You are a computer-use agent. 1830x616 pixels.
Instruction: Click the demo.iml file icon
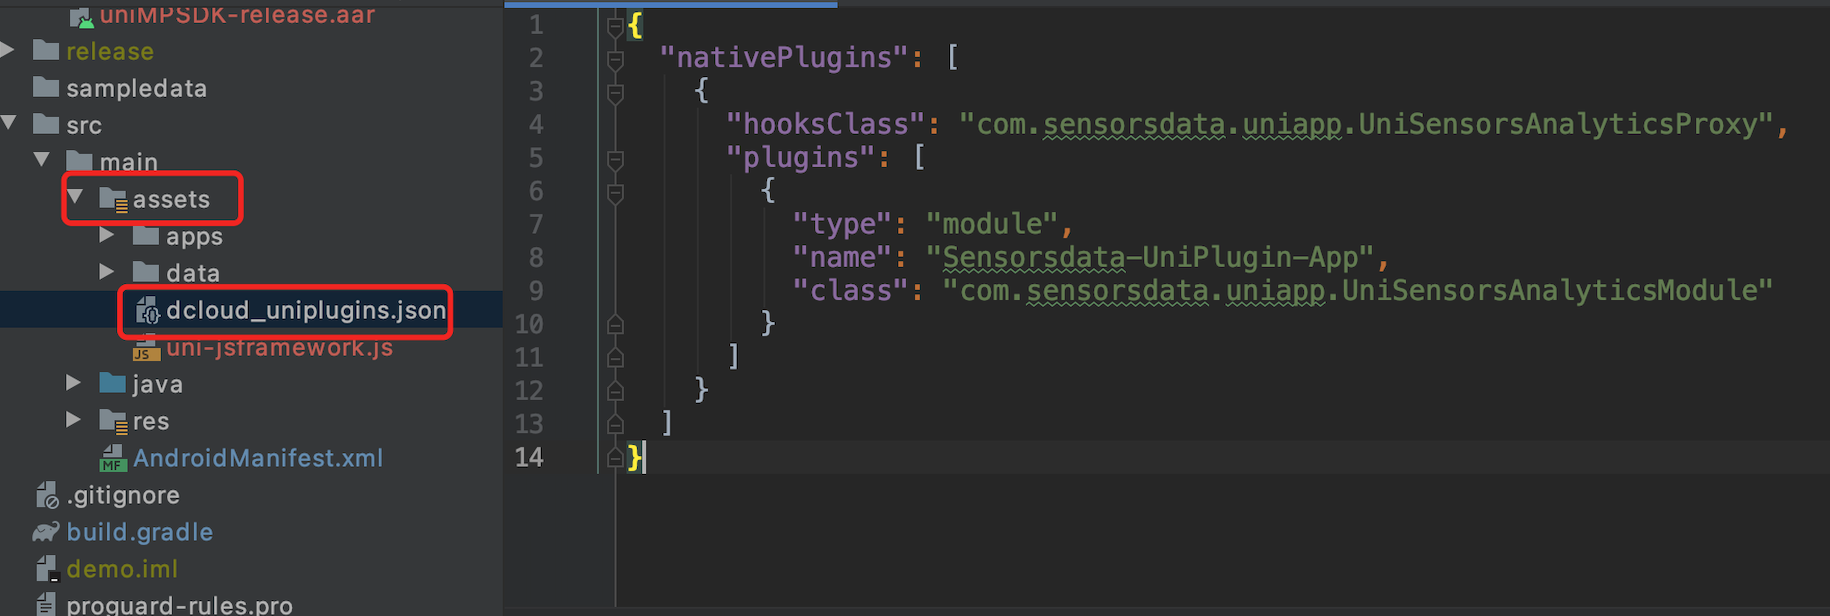[x=46, y=569]
